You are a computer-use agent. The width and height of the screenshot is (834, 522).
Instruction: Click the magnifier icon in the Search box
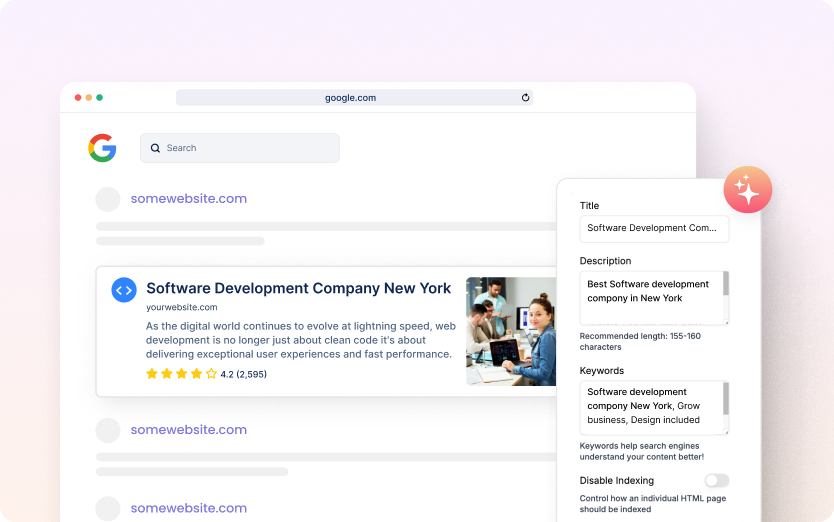click(155, 148)
